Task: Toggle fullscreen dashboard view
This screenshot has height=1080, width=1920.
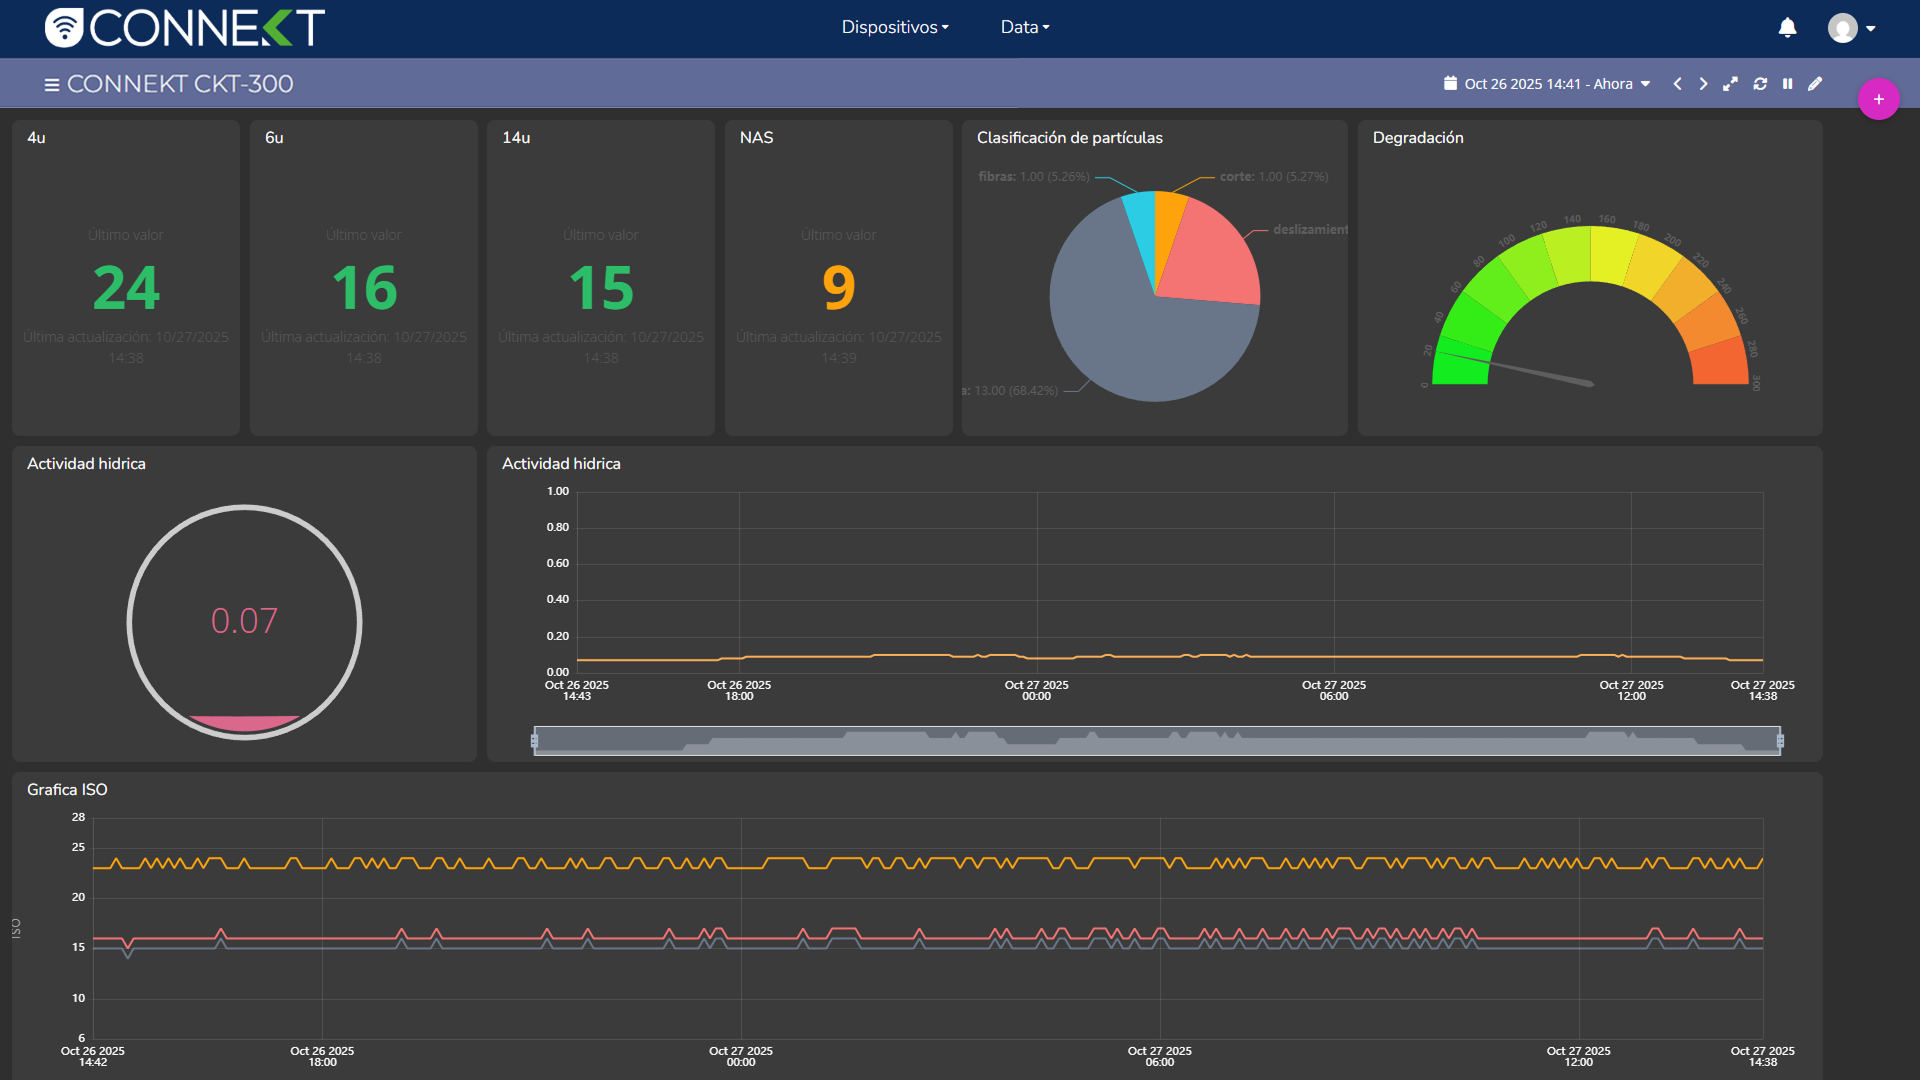Action: point(1730,84)
